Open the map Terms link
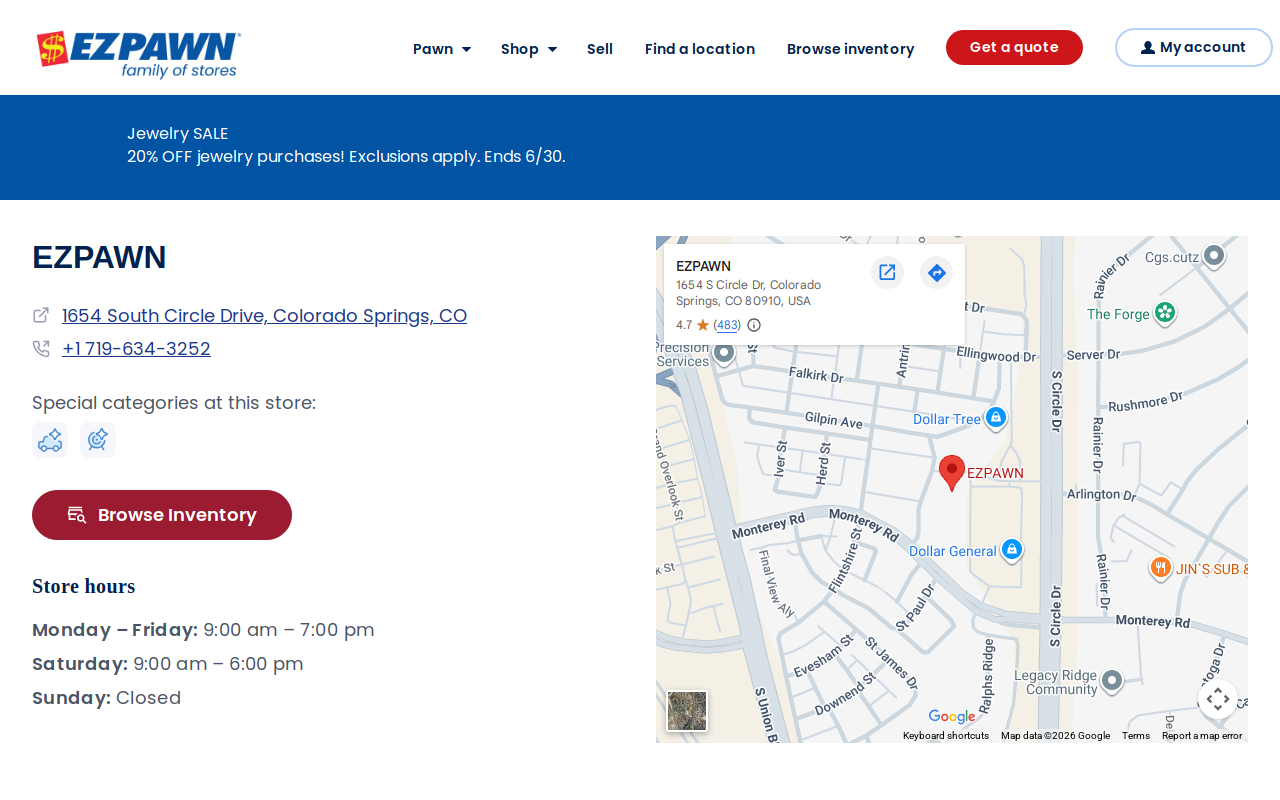The height and width of the screenshot is (800, 1280). [1136, 736]
